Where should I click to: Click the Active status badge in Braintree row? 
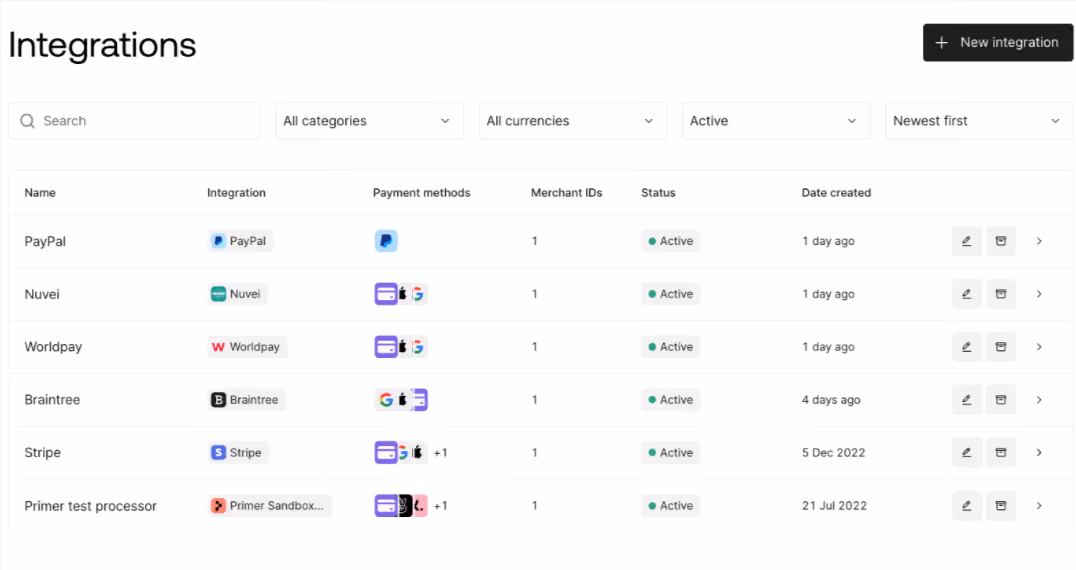[x=670, y=399]
